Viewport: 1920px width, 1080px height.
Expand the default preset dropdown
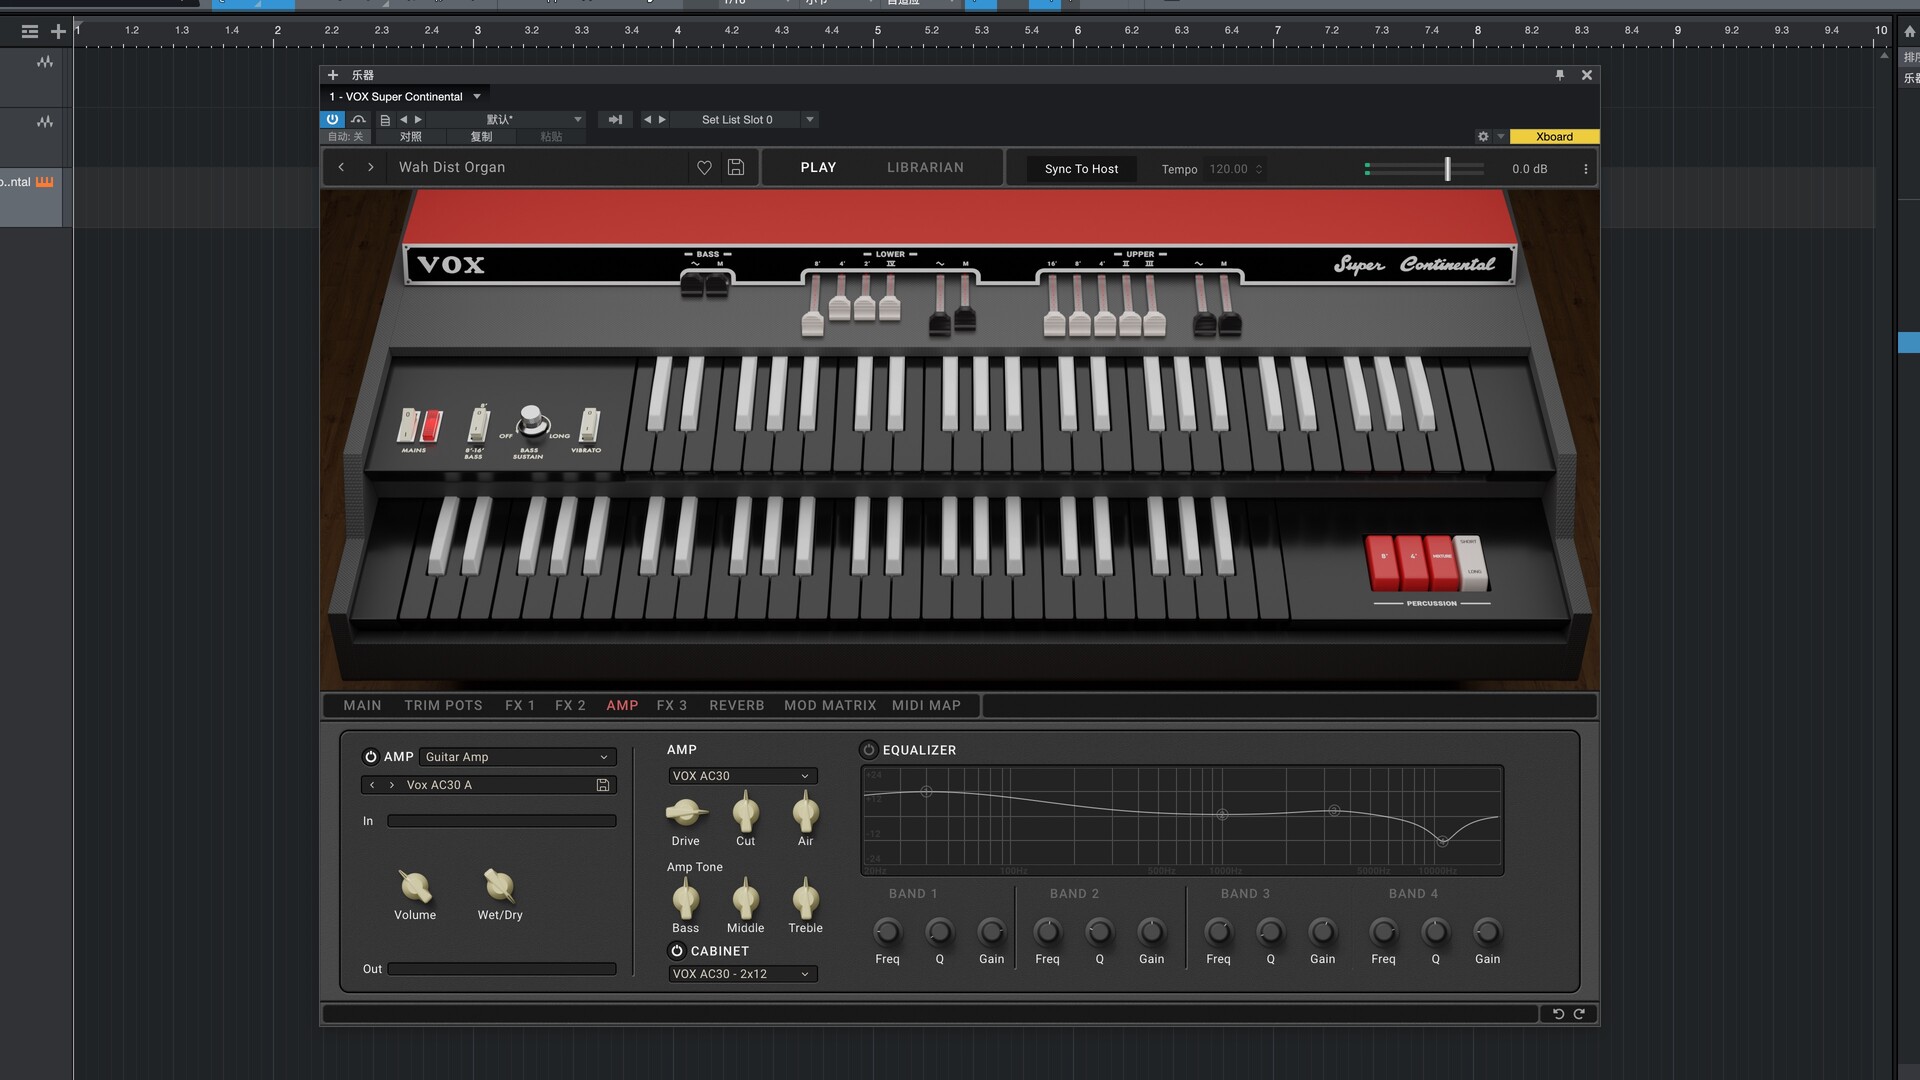coord(577,119)
